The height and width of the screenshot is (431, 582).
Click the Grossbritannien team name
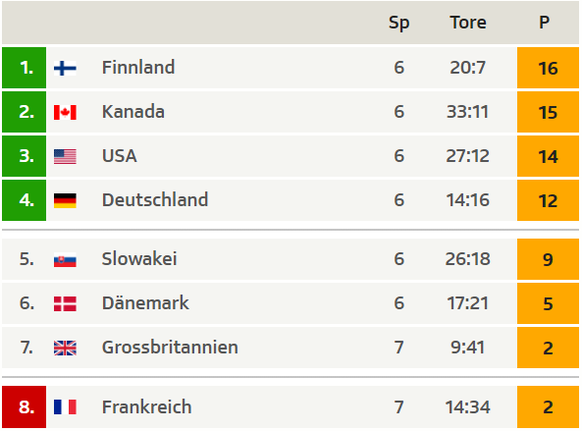(170, 347)
